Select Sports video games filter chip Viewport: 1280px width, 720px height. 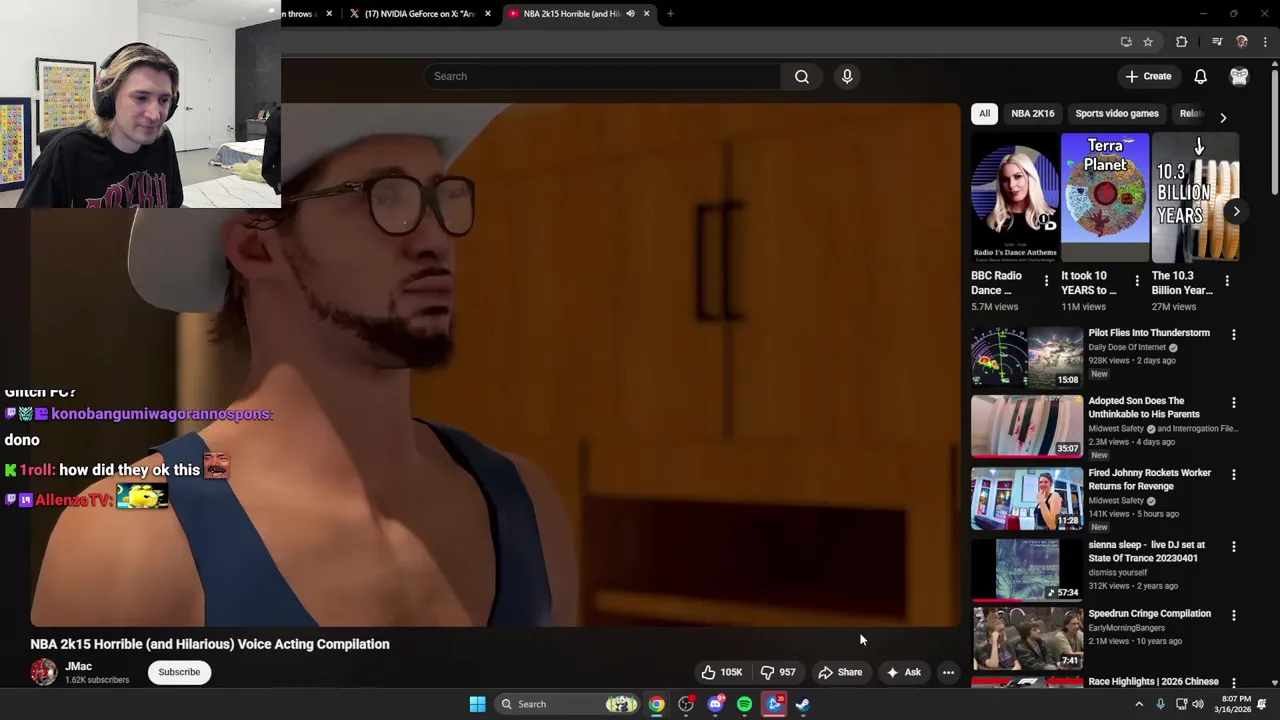[1117, 113]
